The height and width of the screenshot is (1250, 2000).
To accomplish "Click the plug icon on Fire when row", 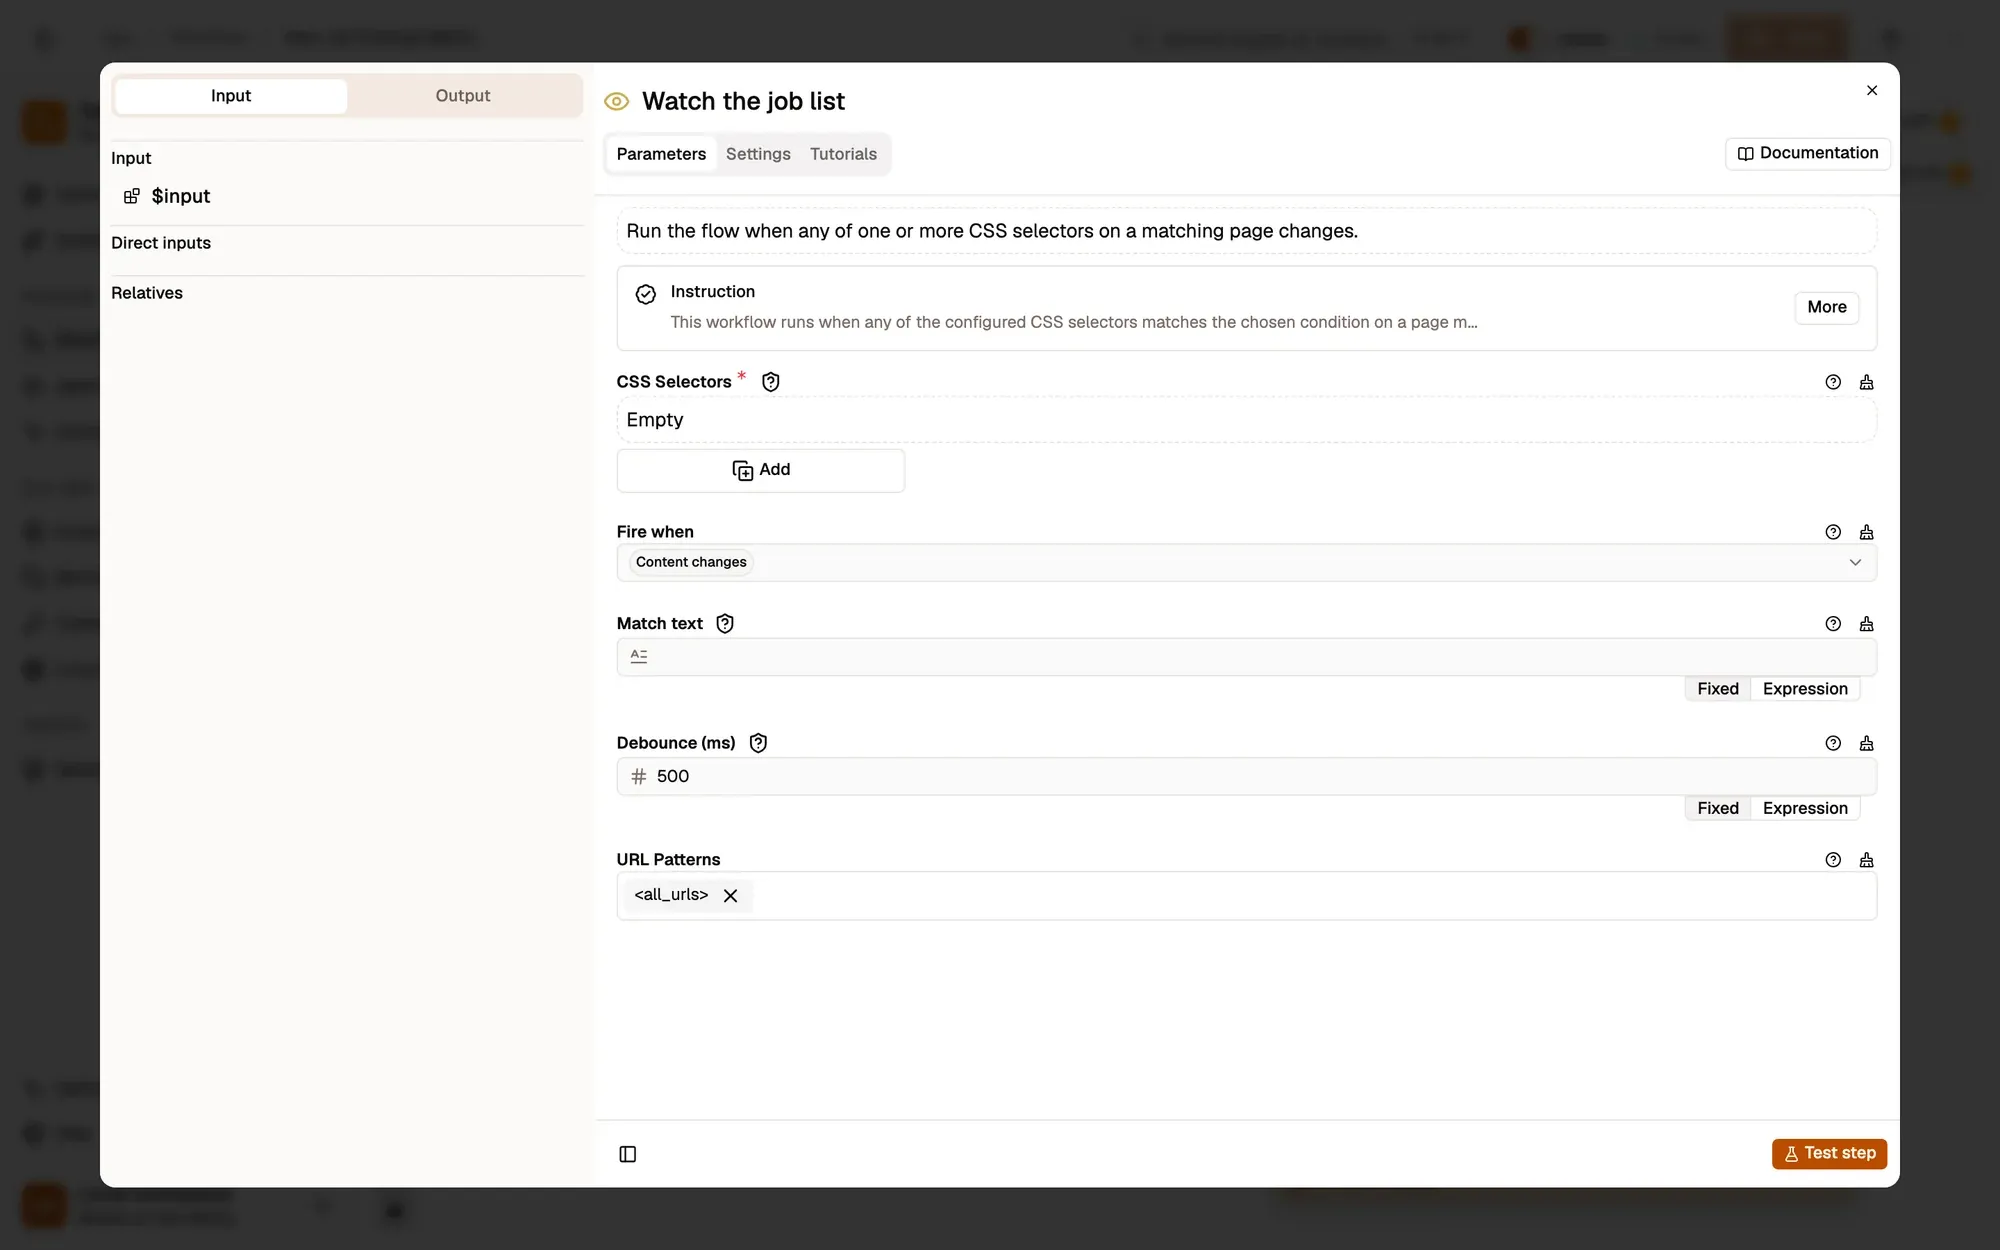I will coord(1866,532).
